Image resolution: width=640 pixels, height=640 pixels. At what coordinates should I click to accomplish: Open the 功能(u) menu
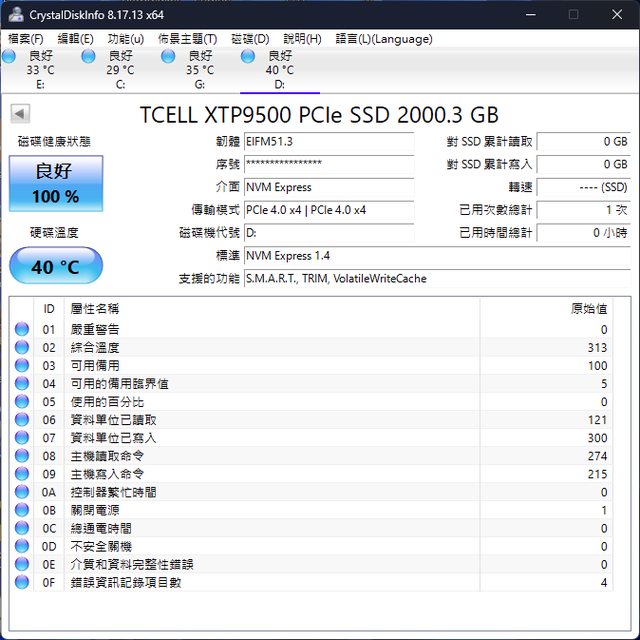[126, 39]
